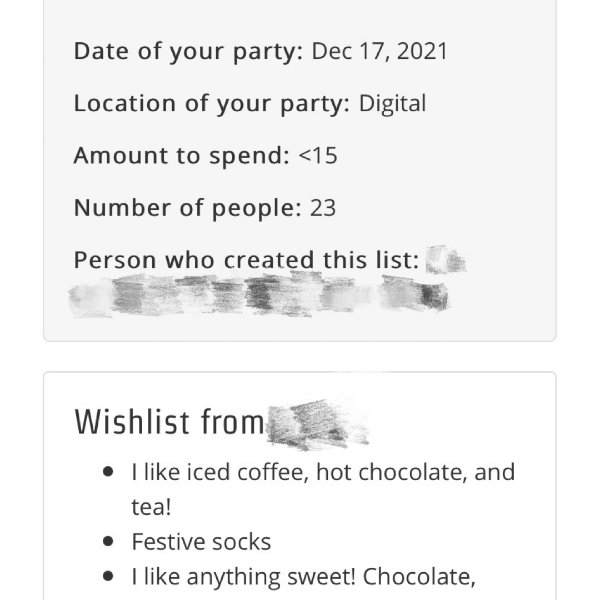This screenshot has width=600, height=600.
Task: Click the smudged name beside Wishlist from
Action: pyautogui.click(x=318, y=424)
